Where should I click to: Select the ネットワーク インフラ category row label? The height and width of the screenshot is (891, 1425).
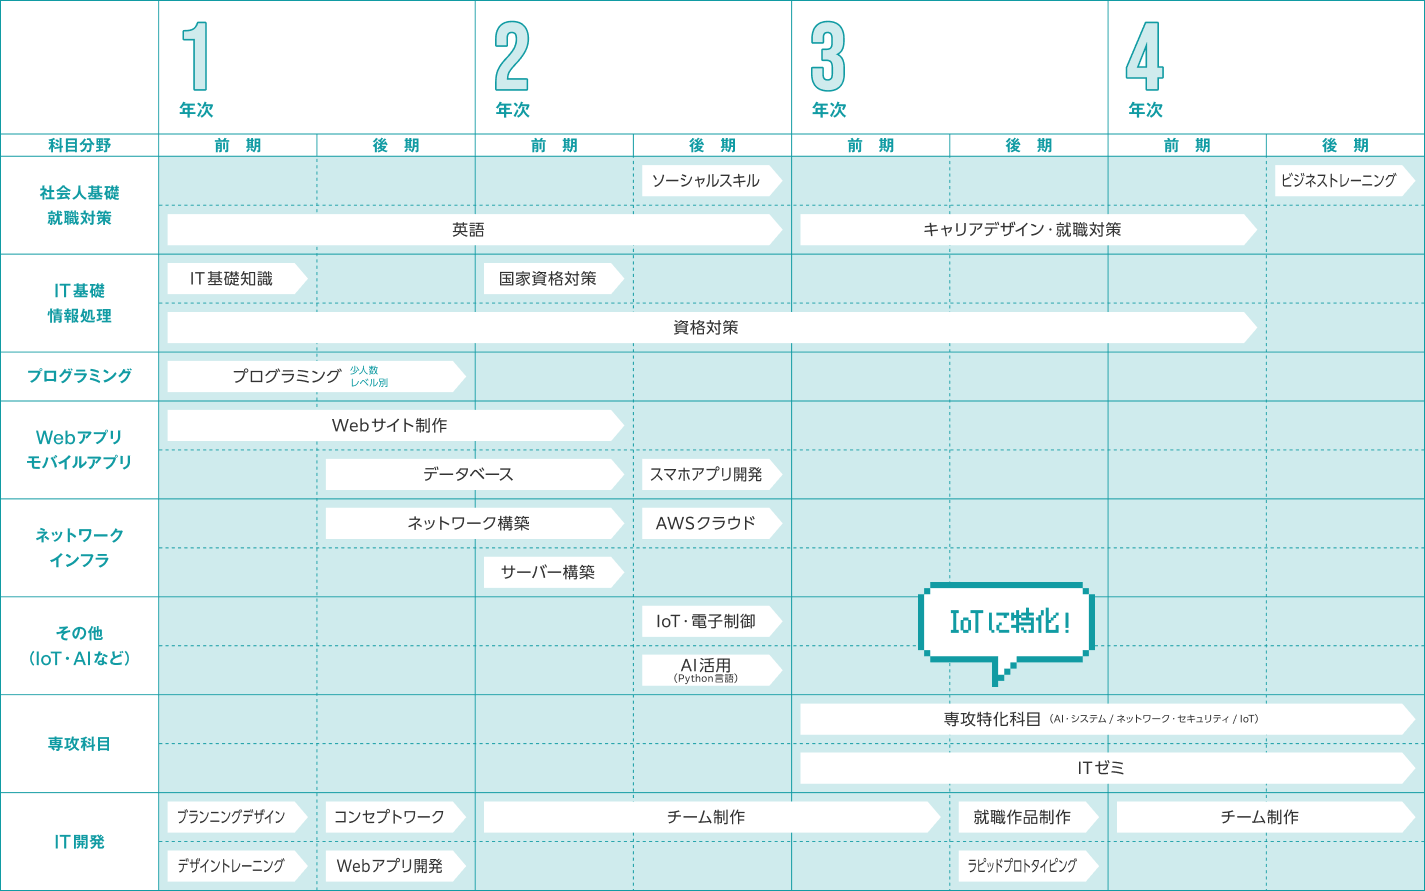click(79, 548)
